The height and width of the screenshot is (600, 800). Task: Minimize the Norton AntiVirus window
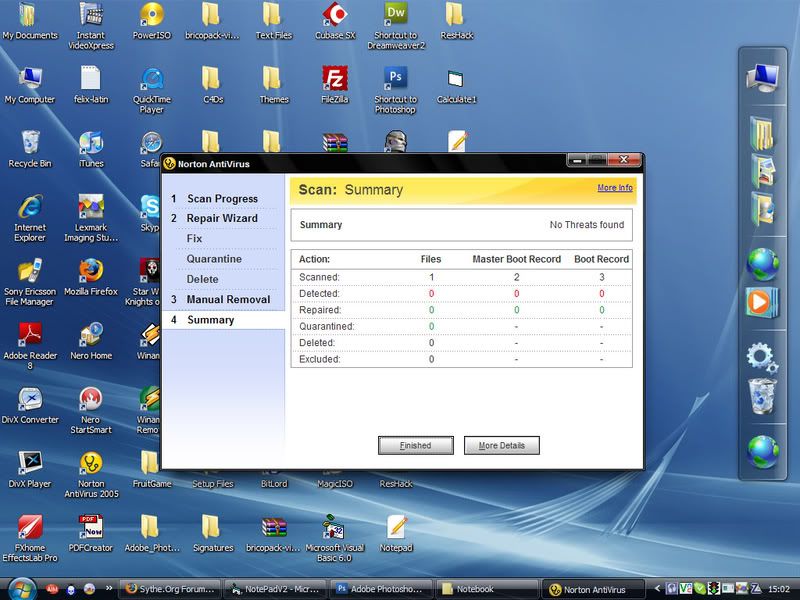577,160
